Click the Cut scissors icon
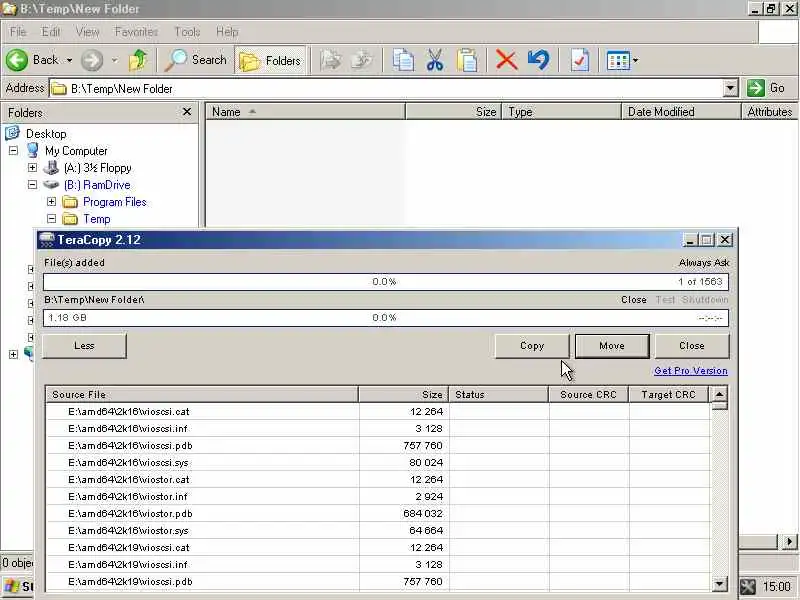 point(435,60)
